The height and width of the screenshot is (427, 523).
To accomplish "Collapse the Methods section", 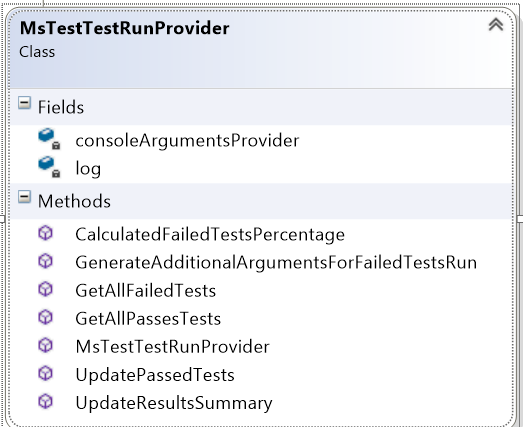I will point(24,197).
